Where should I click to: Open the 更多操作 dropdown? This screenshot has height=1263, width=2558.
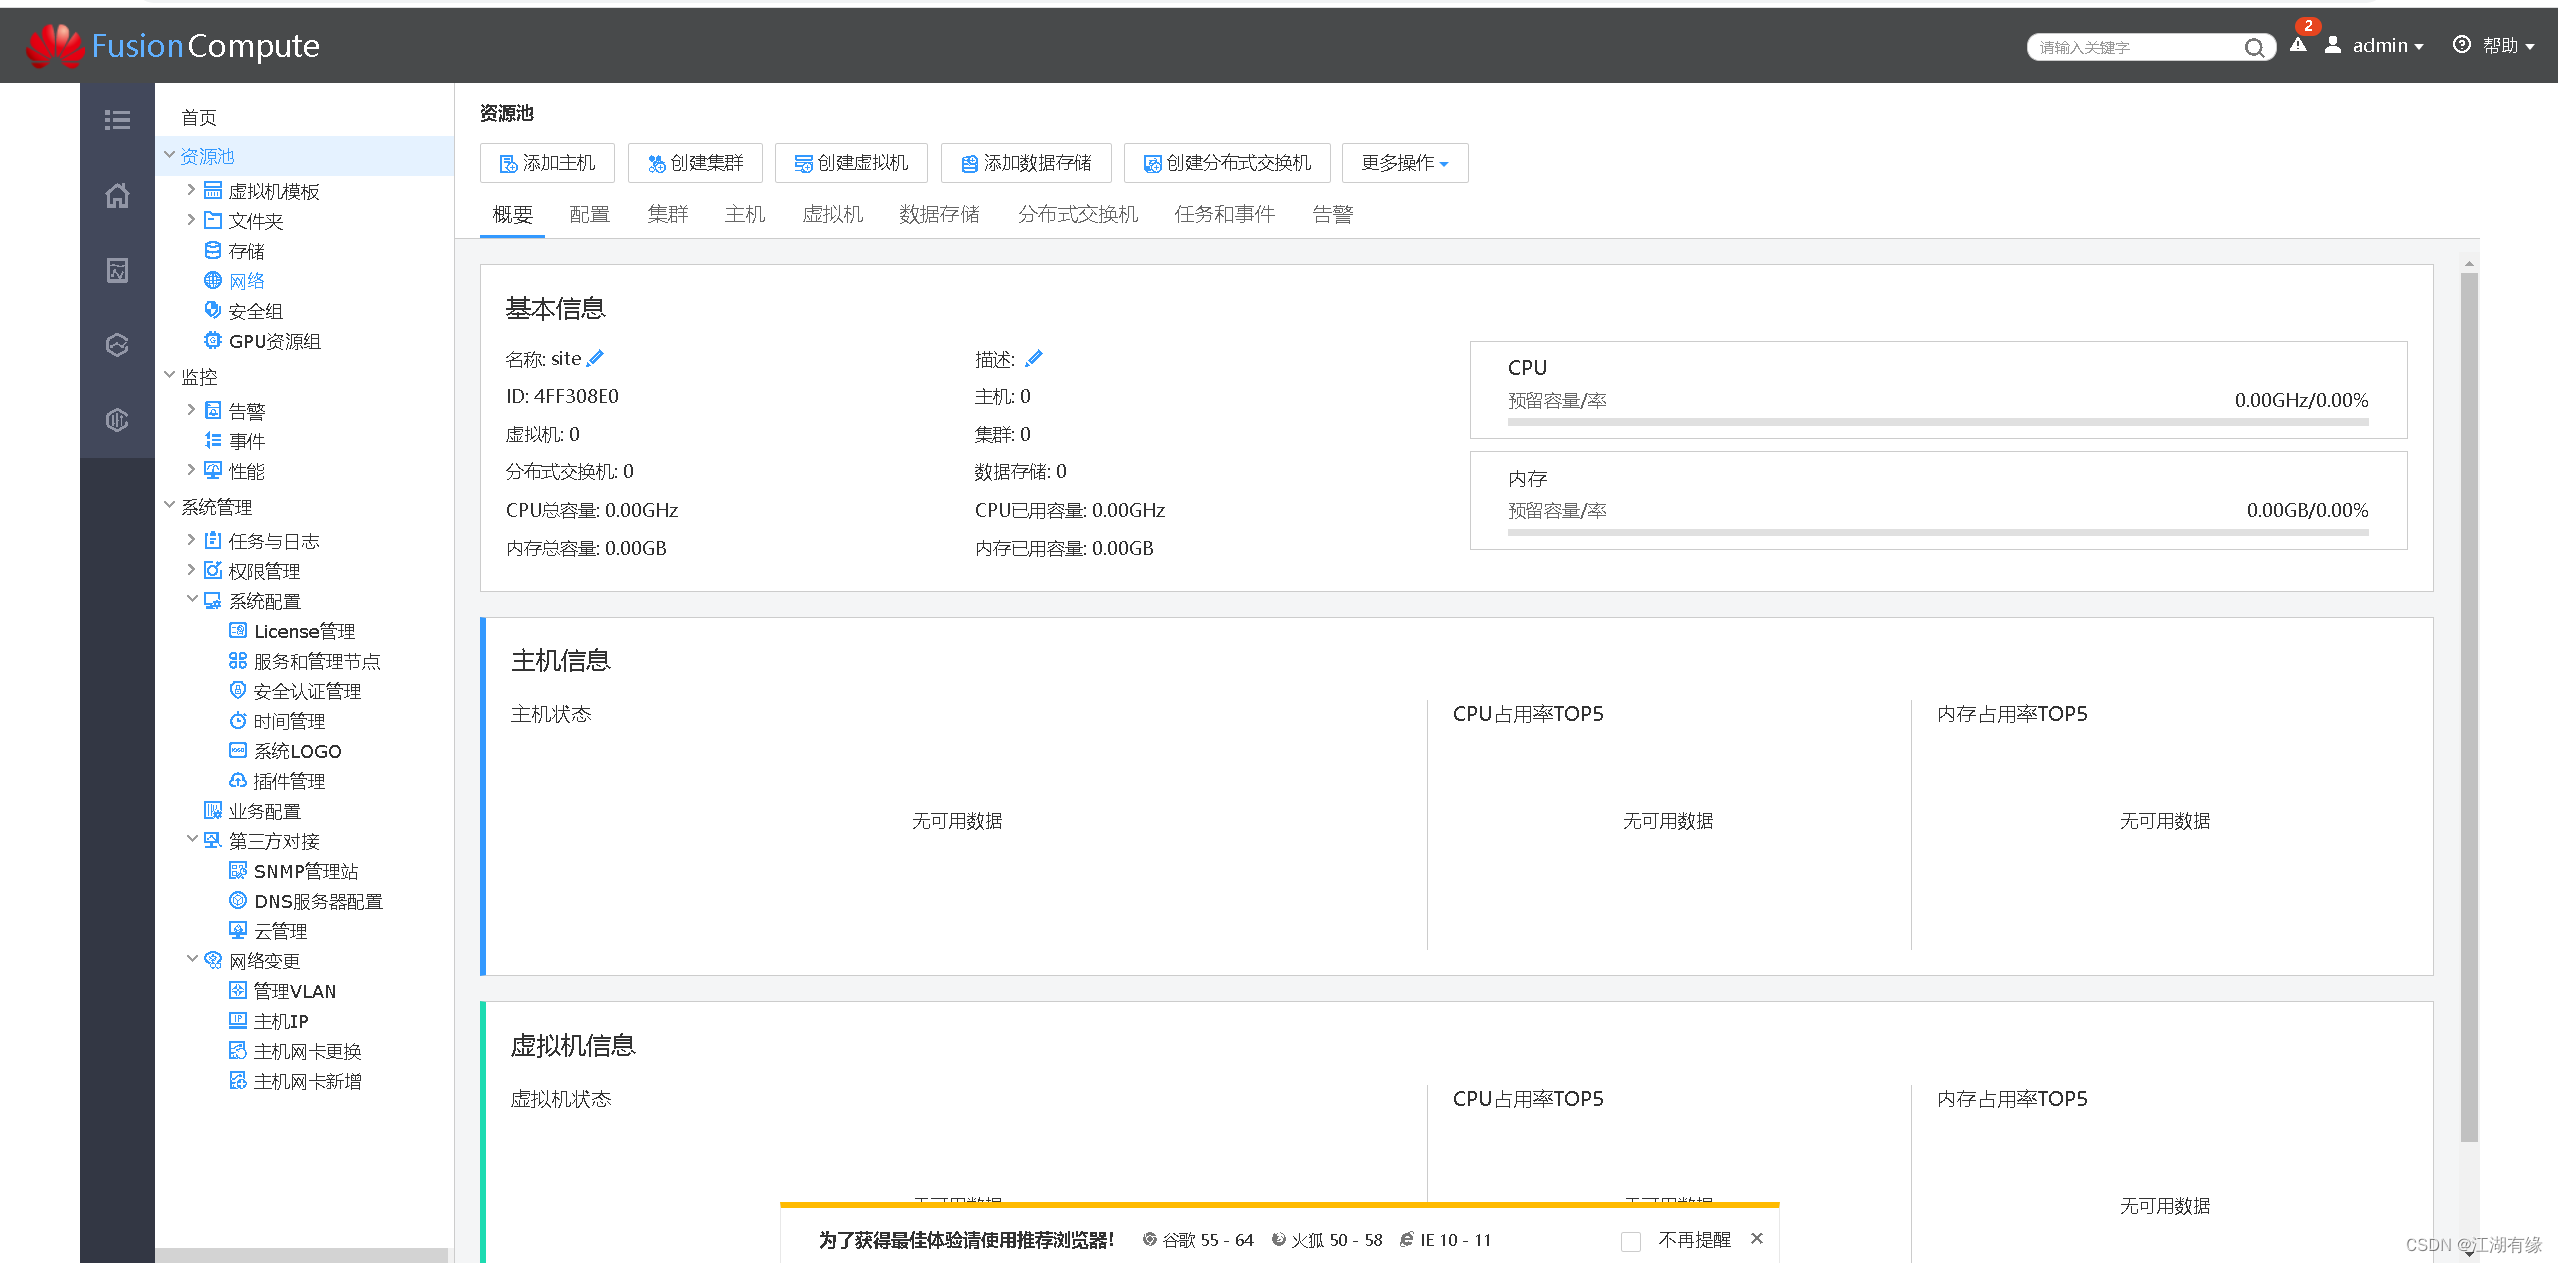click(x=1405, y=163)
